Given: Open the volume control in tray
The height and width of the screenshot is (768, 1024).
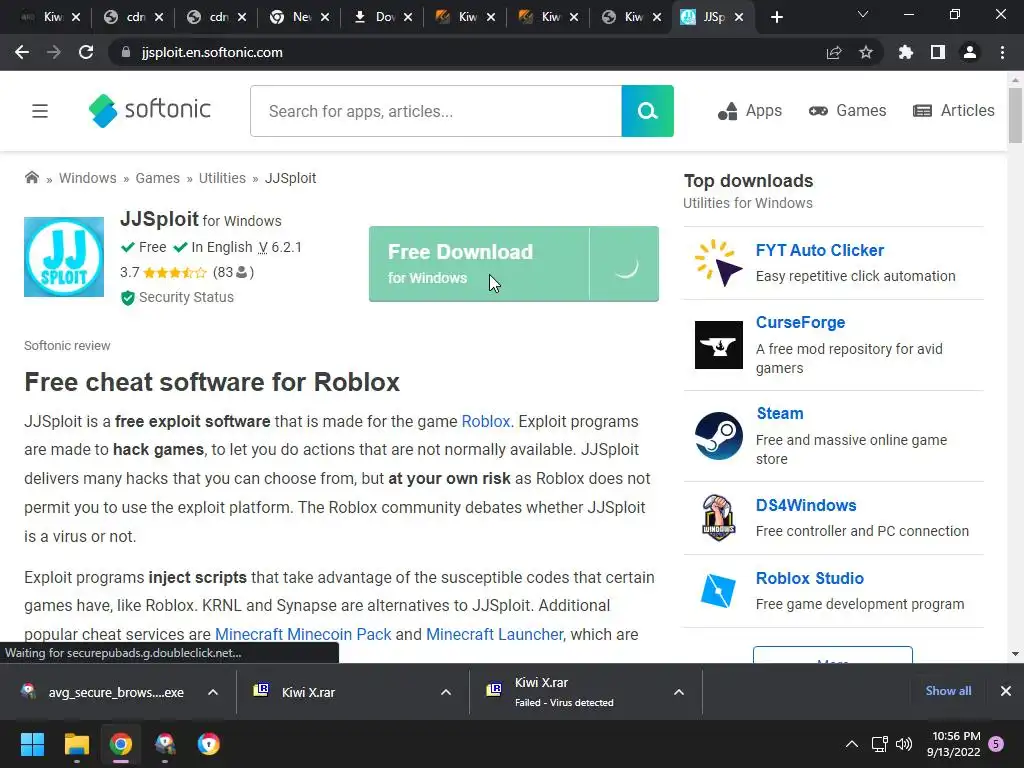Looking at the screenshot, I should point(904,744).
